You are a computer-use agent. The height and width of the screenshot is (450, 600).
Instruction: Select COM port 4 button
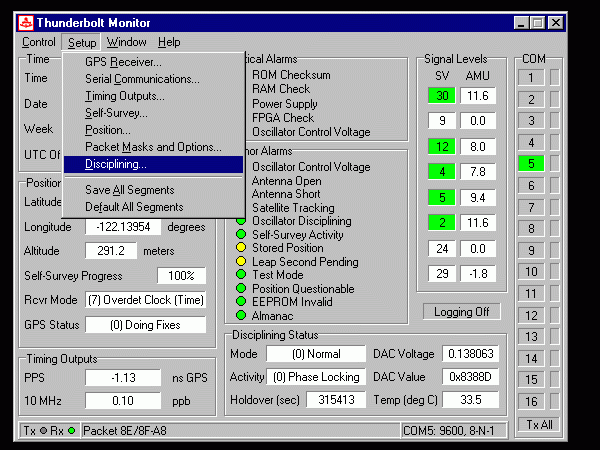coord(531,142)
